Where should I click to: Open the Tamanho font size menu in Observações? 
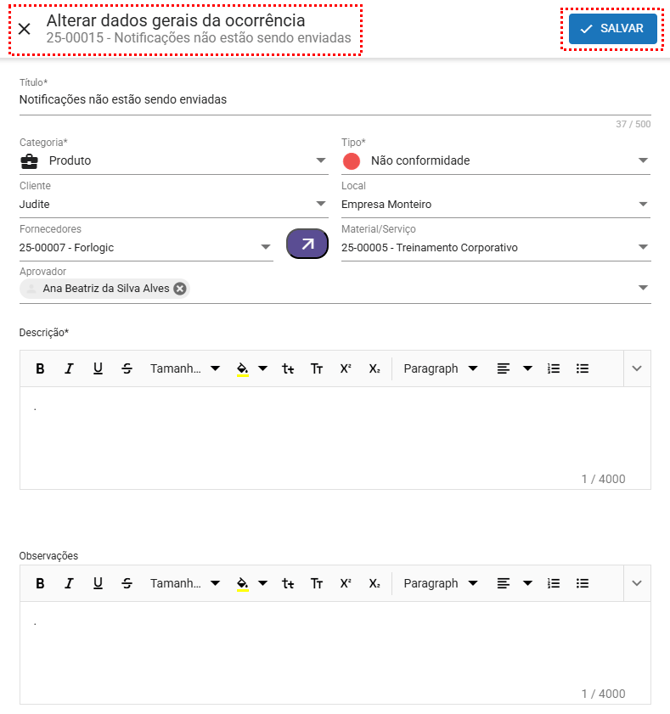185,584
